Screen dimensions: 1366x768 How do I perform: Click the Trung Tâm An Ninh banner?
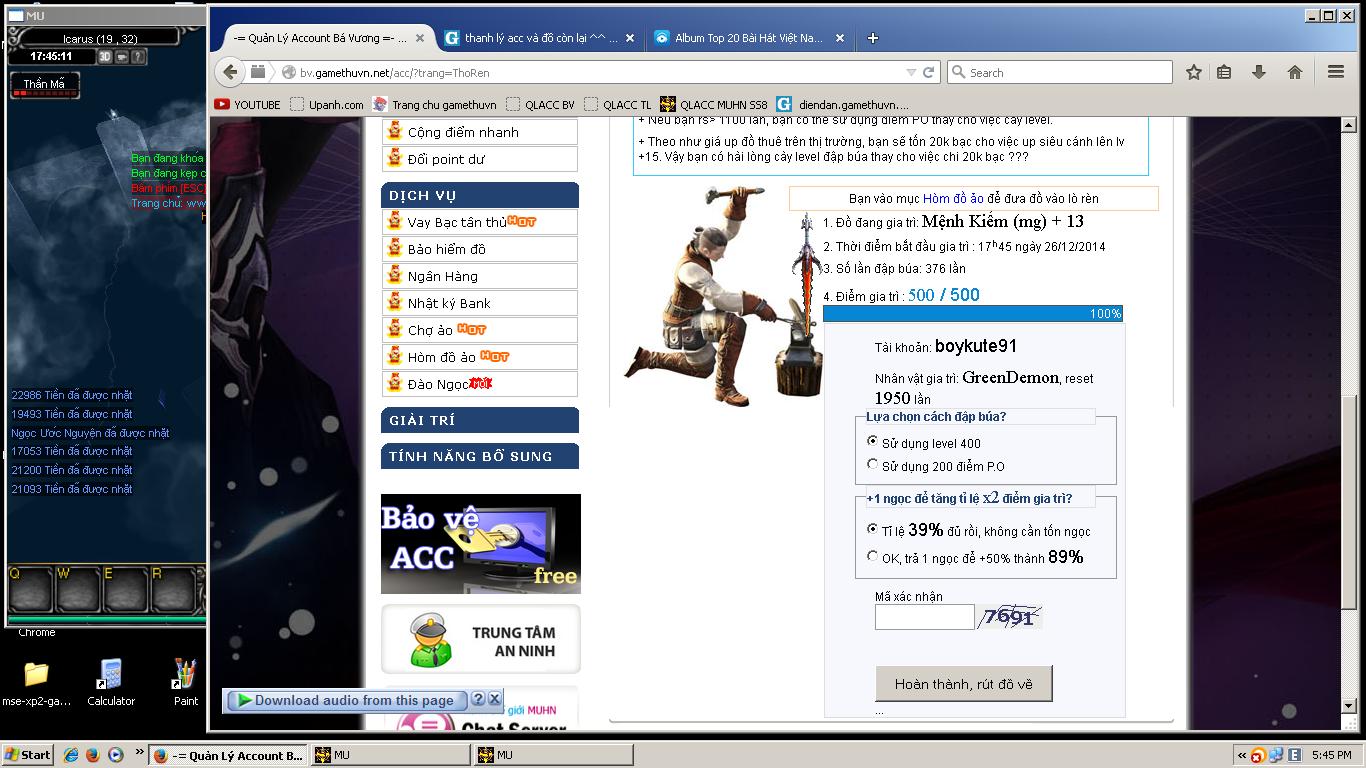[480, 639]
